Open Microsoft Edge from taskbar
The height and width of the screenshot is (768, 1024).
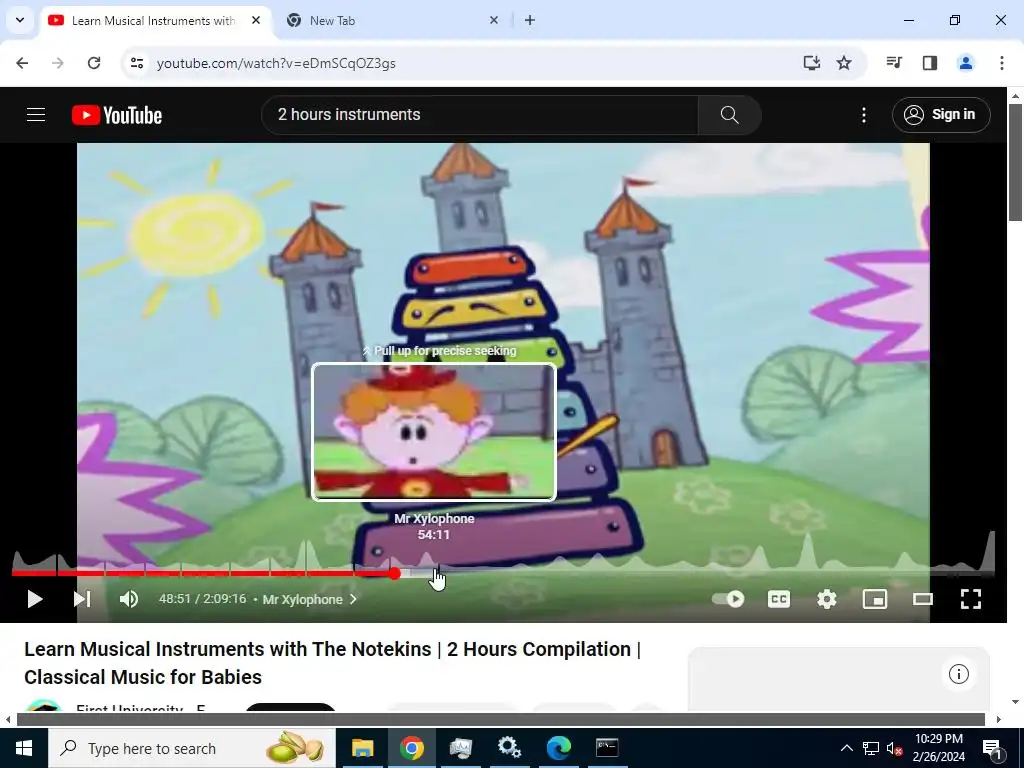558,748
